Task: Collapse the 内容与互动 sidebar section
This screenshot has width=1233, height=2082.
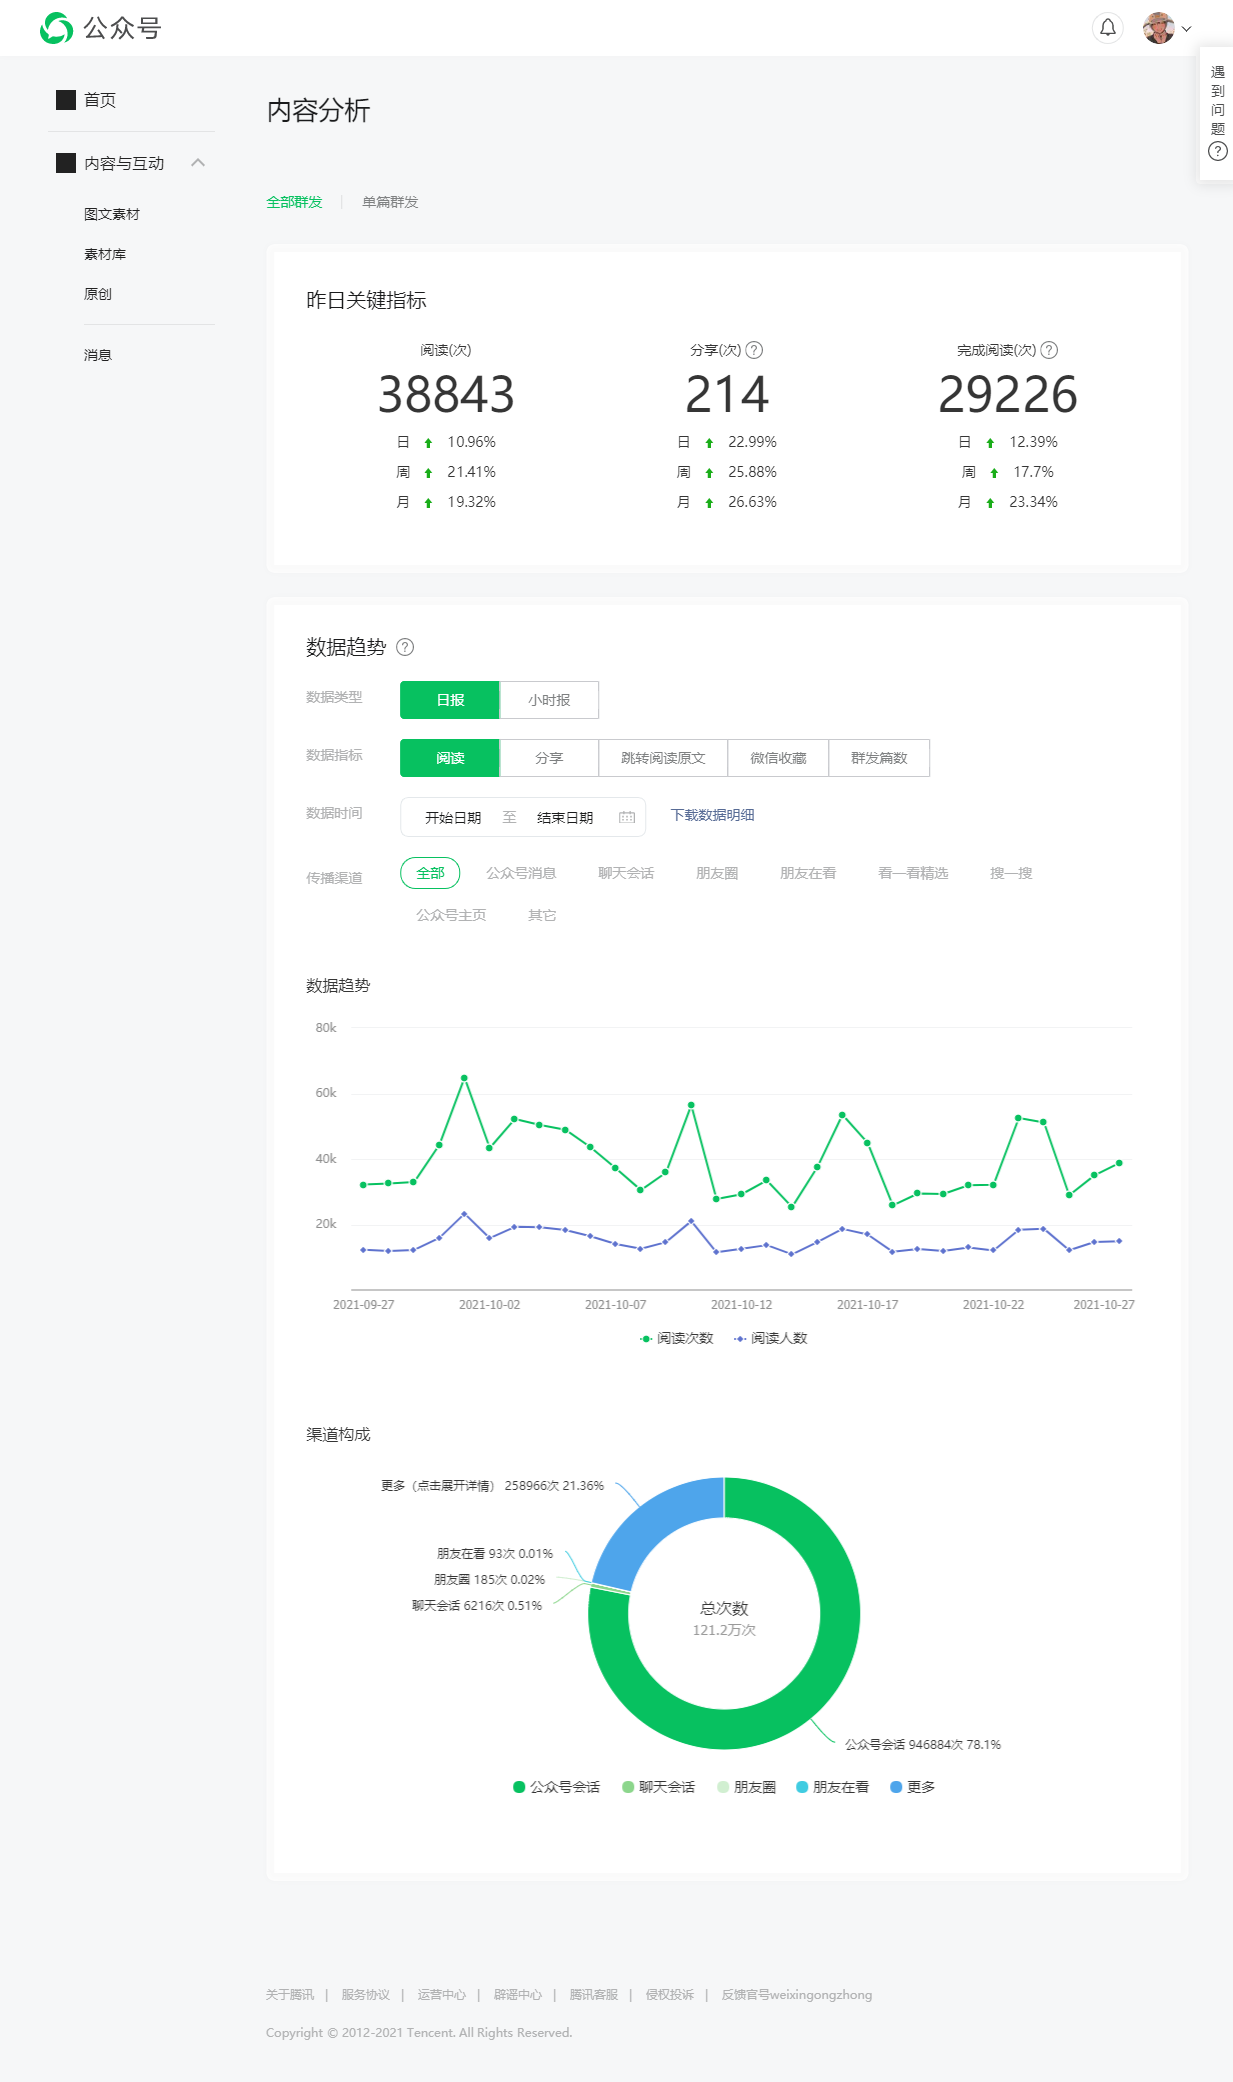Action: click(x=198, y=163)
